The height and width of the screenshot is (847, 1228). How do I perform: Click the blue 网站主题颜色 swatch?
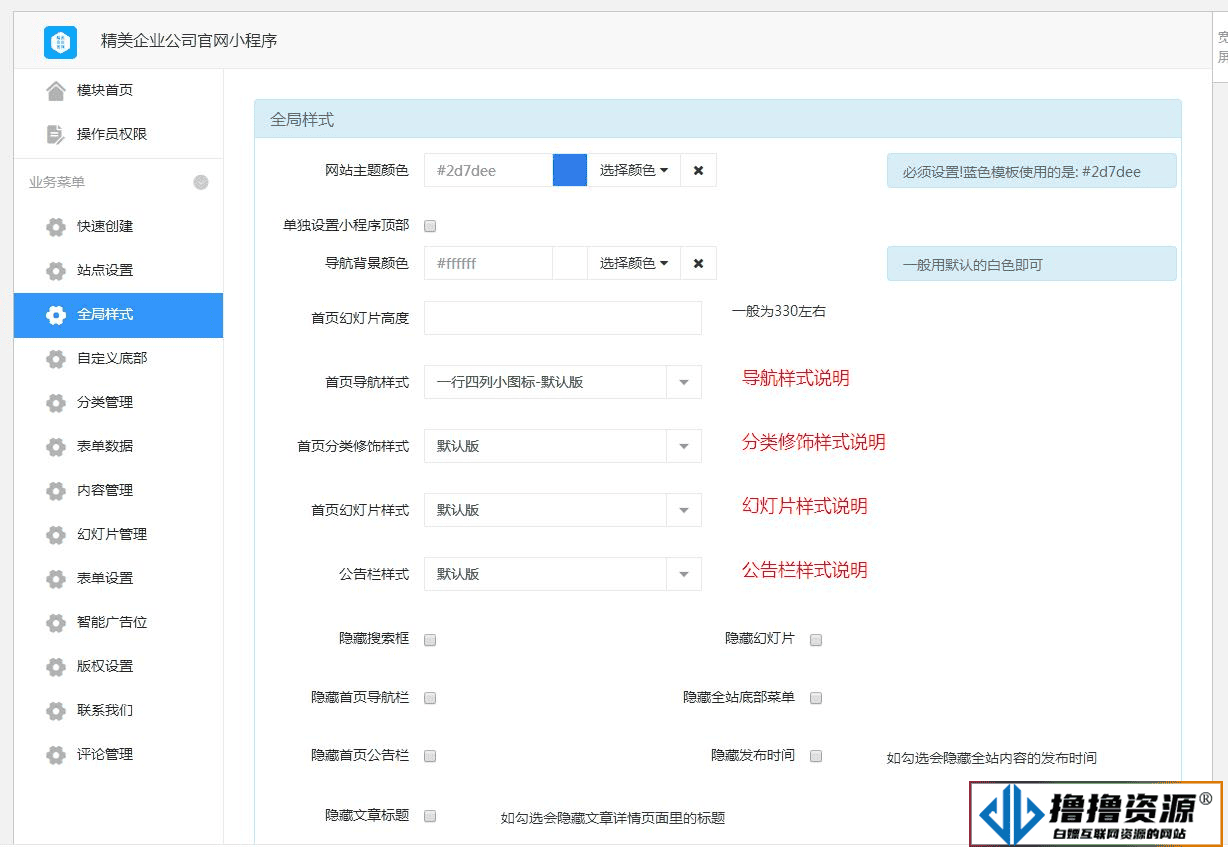pyautogui.click(x=570, y=170)
